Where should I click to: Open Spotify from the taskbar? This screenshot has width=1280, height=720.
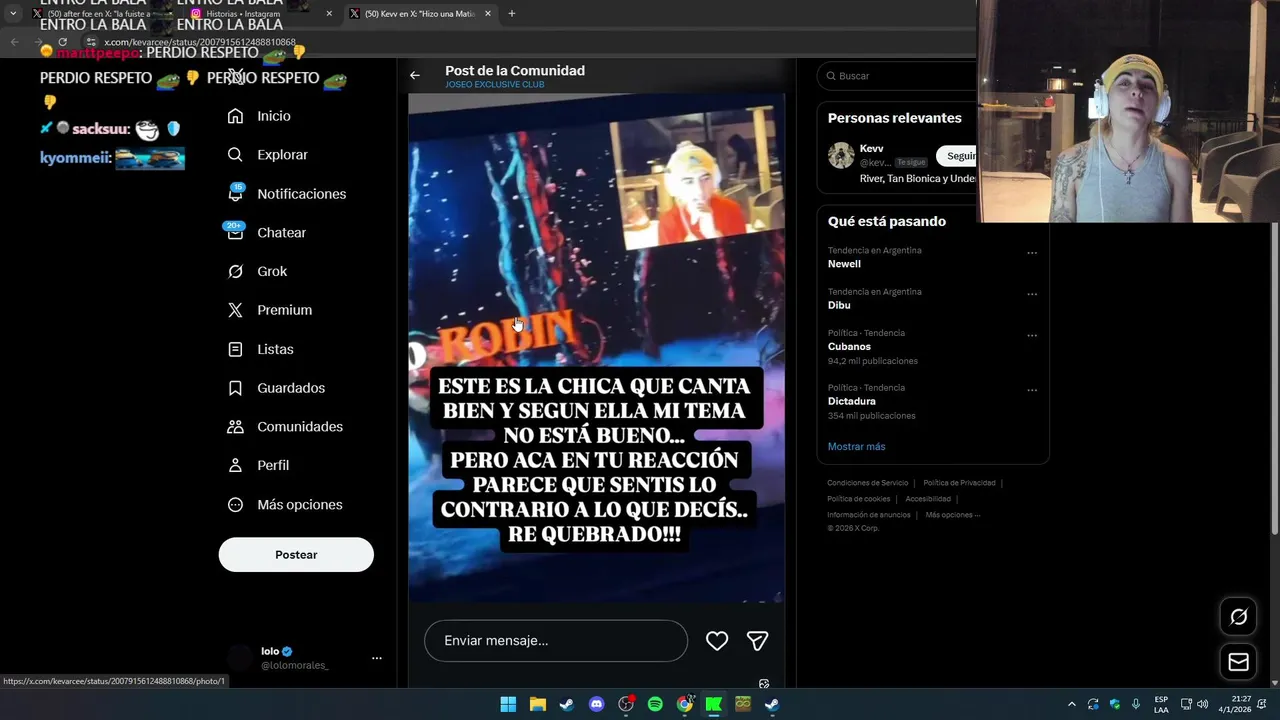655,704
